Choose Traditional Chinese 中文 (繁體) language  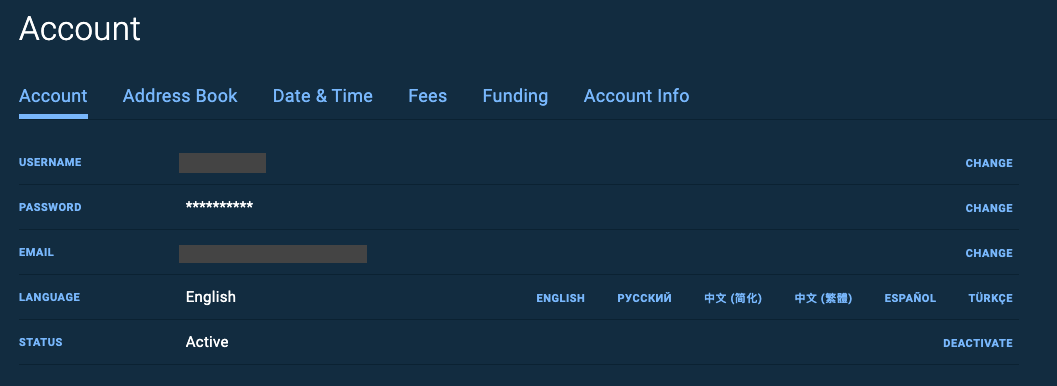click(x=823, y=298)
